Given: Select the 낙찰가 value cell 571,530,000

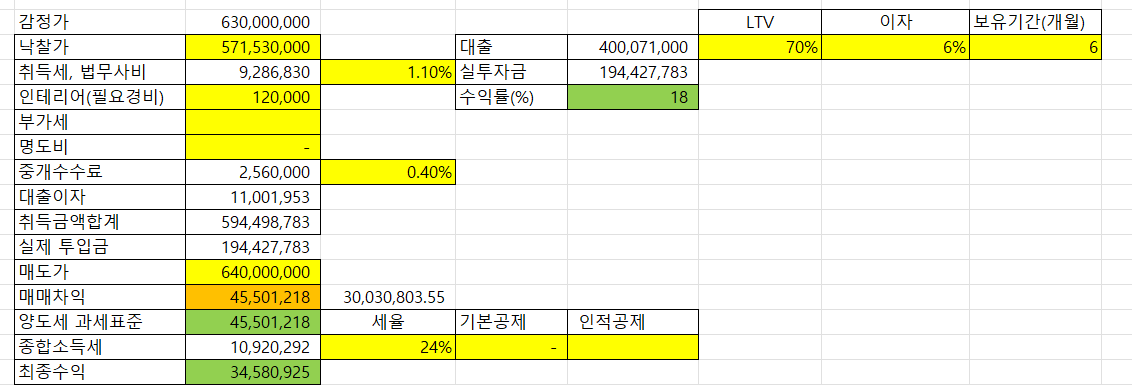Looking at the screenshot, I should (253, 48).
